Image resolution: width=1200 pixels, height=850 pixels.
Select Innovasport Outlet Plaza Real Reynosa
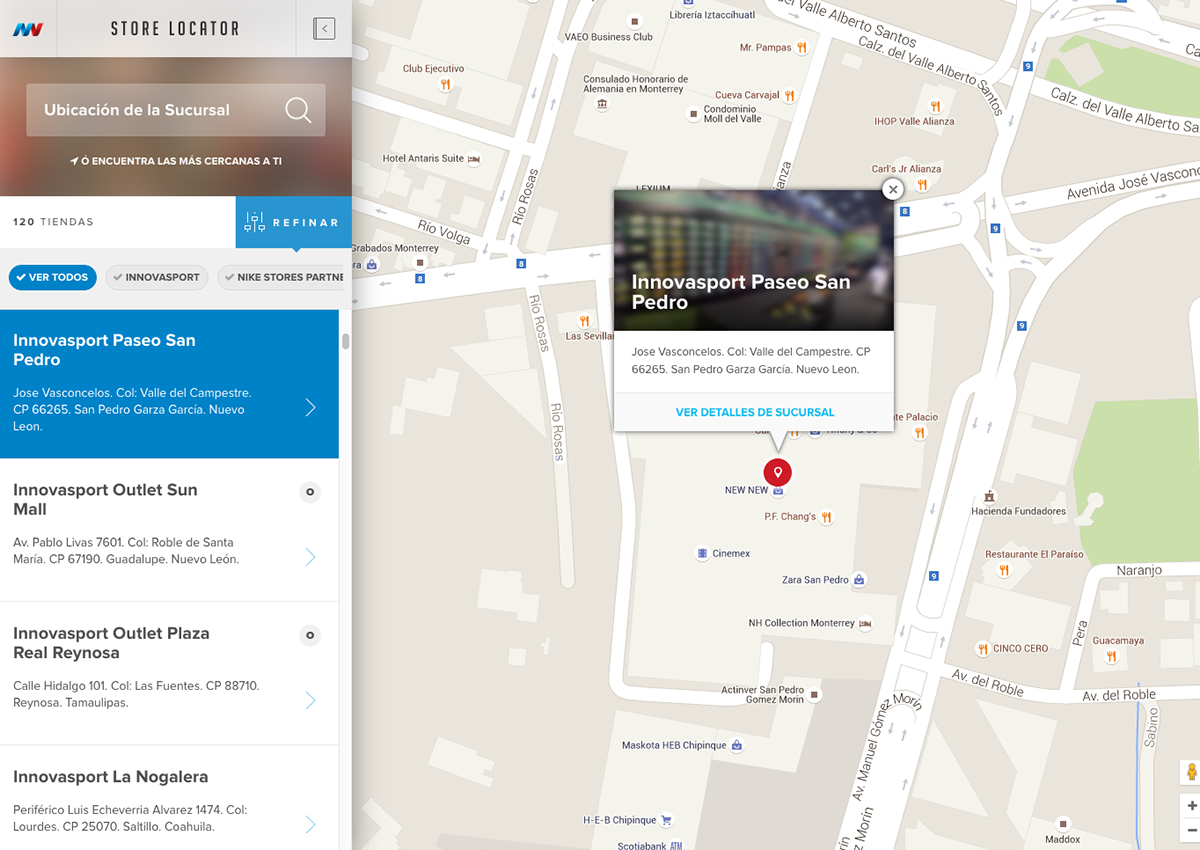[169, 673]
